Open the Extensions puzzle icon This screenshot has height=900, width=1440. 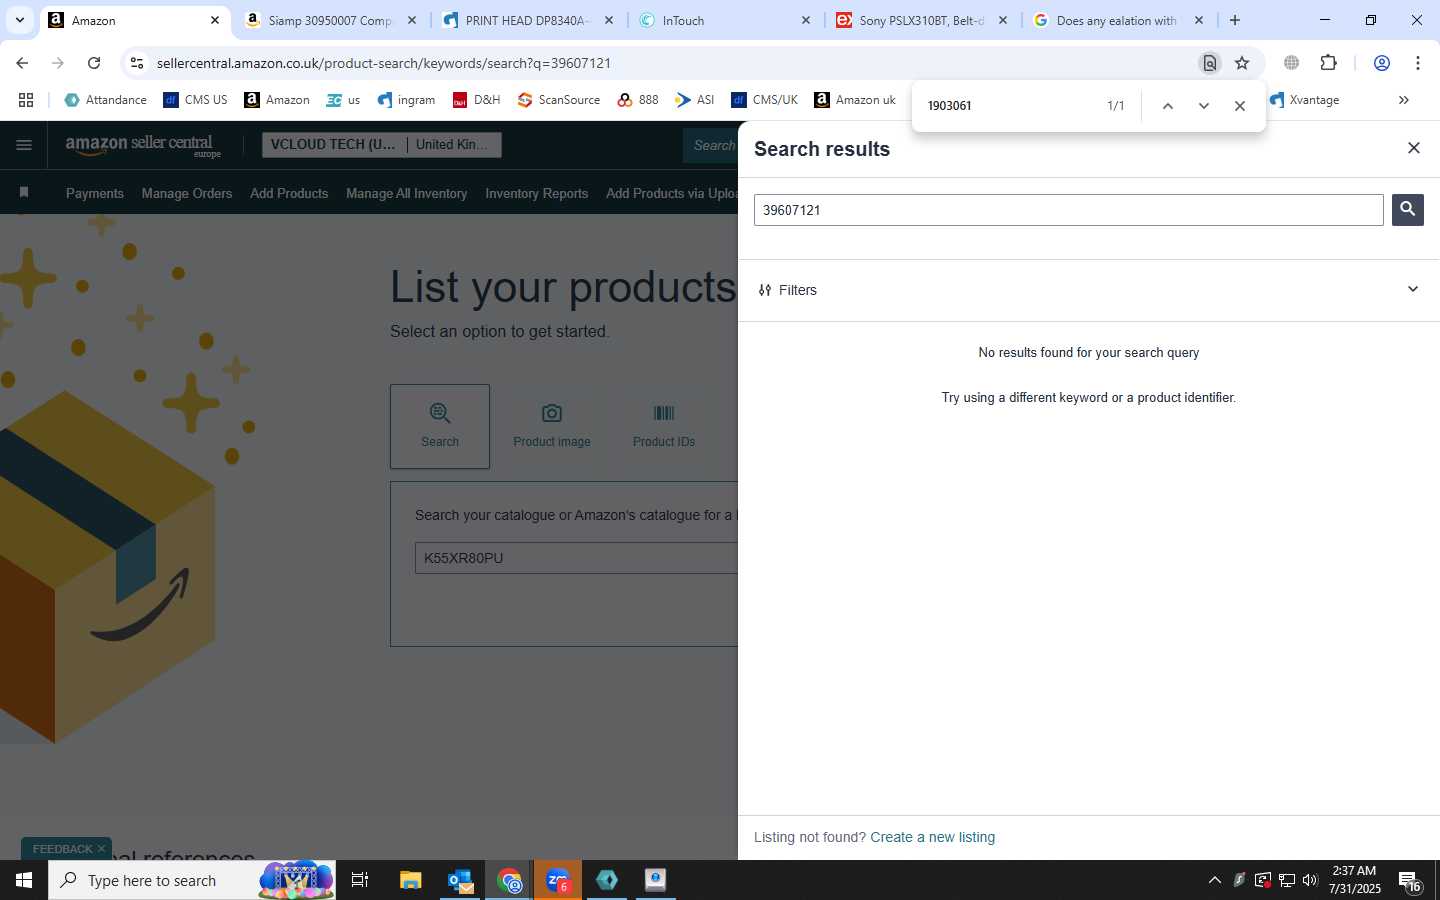[x=1328, y=63]
